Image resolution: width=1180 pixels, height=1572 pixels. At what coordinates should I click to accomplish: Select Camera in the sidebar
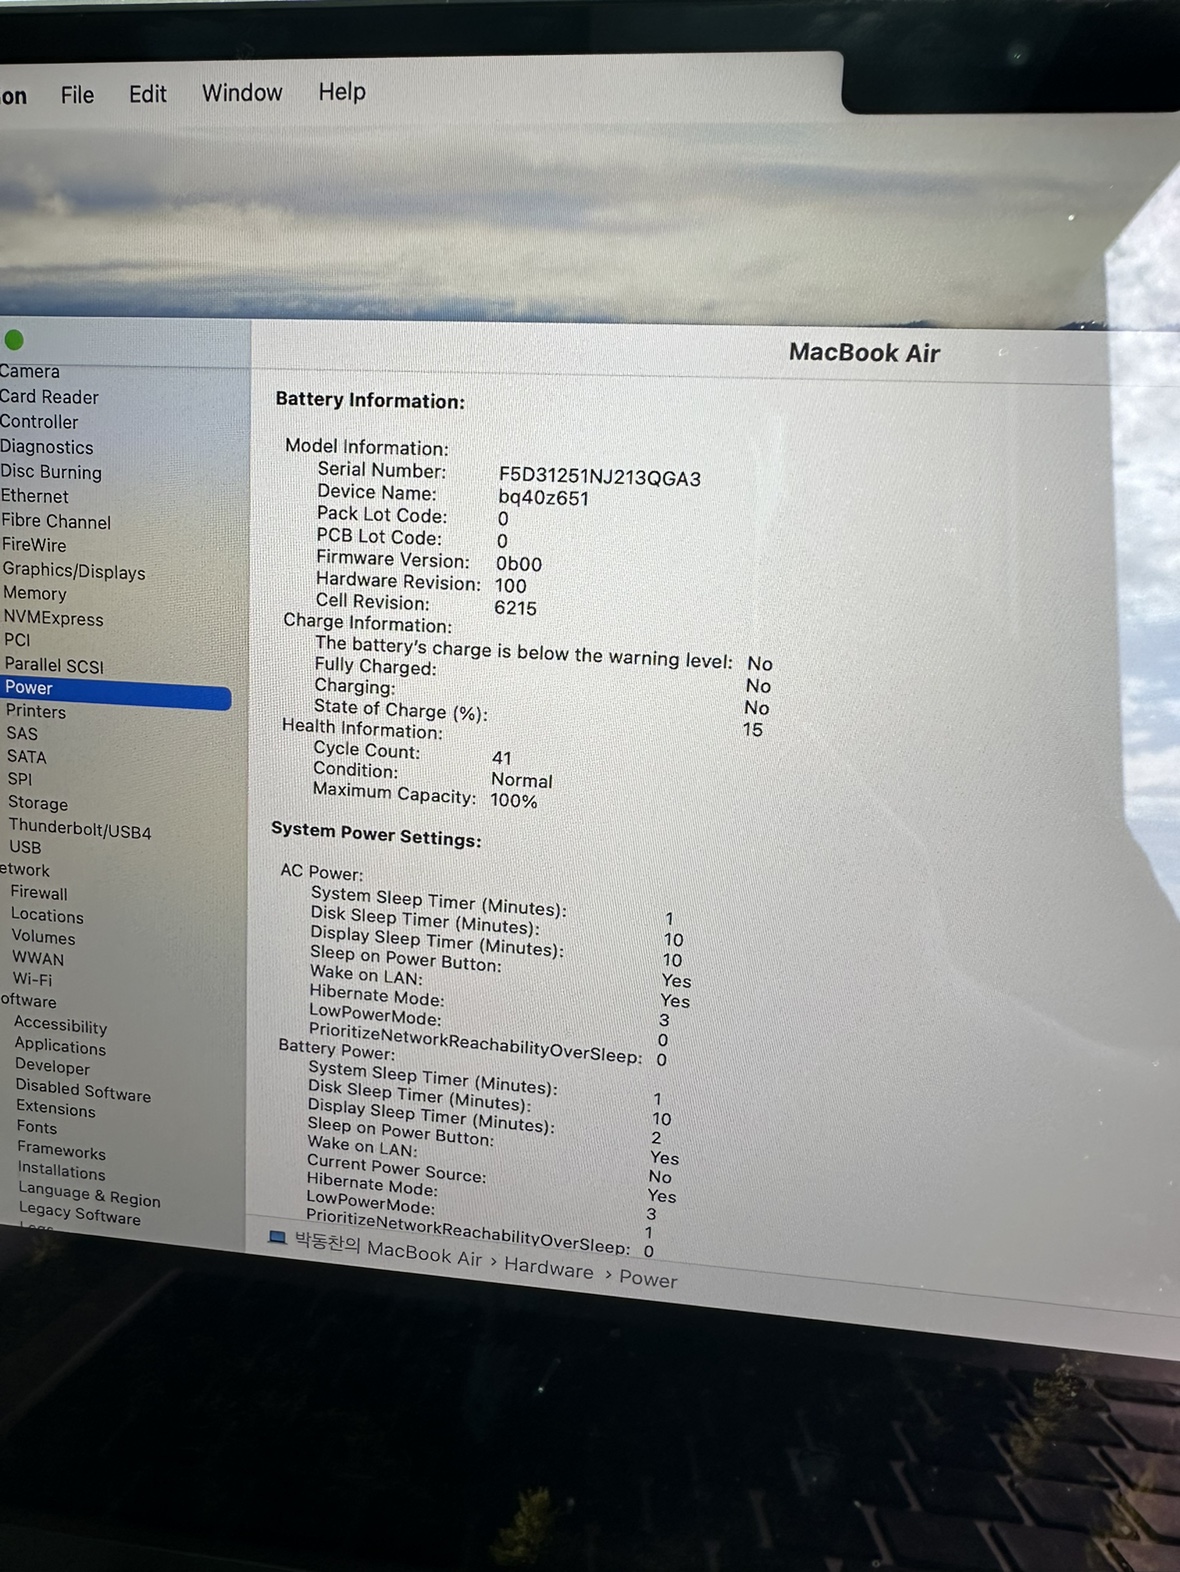(x=30, y=371)
